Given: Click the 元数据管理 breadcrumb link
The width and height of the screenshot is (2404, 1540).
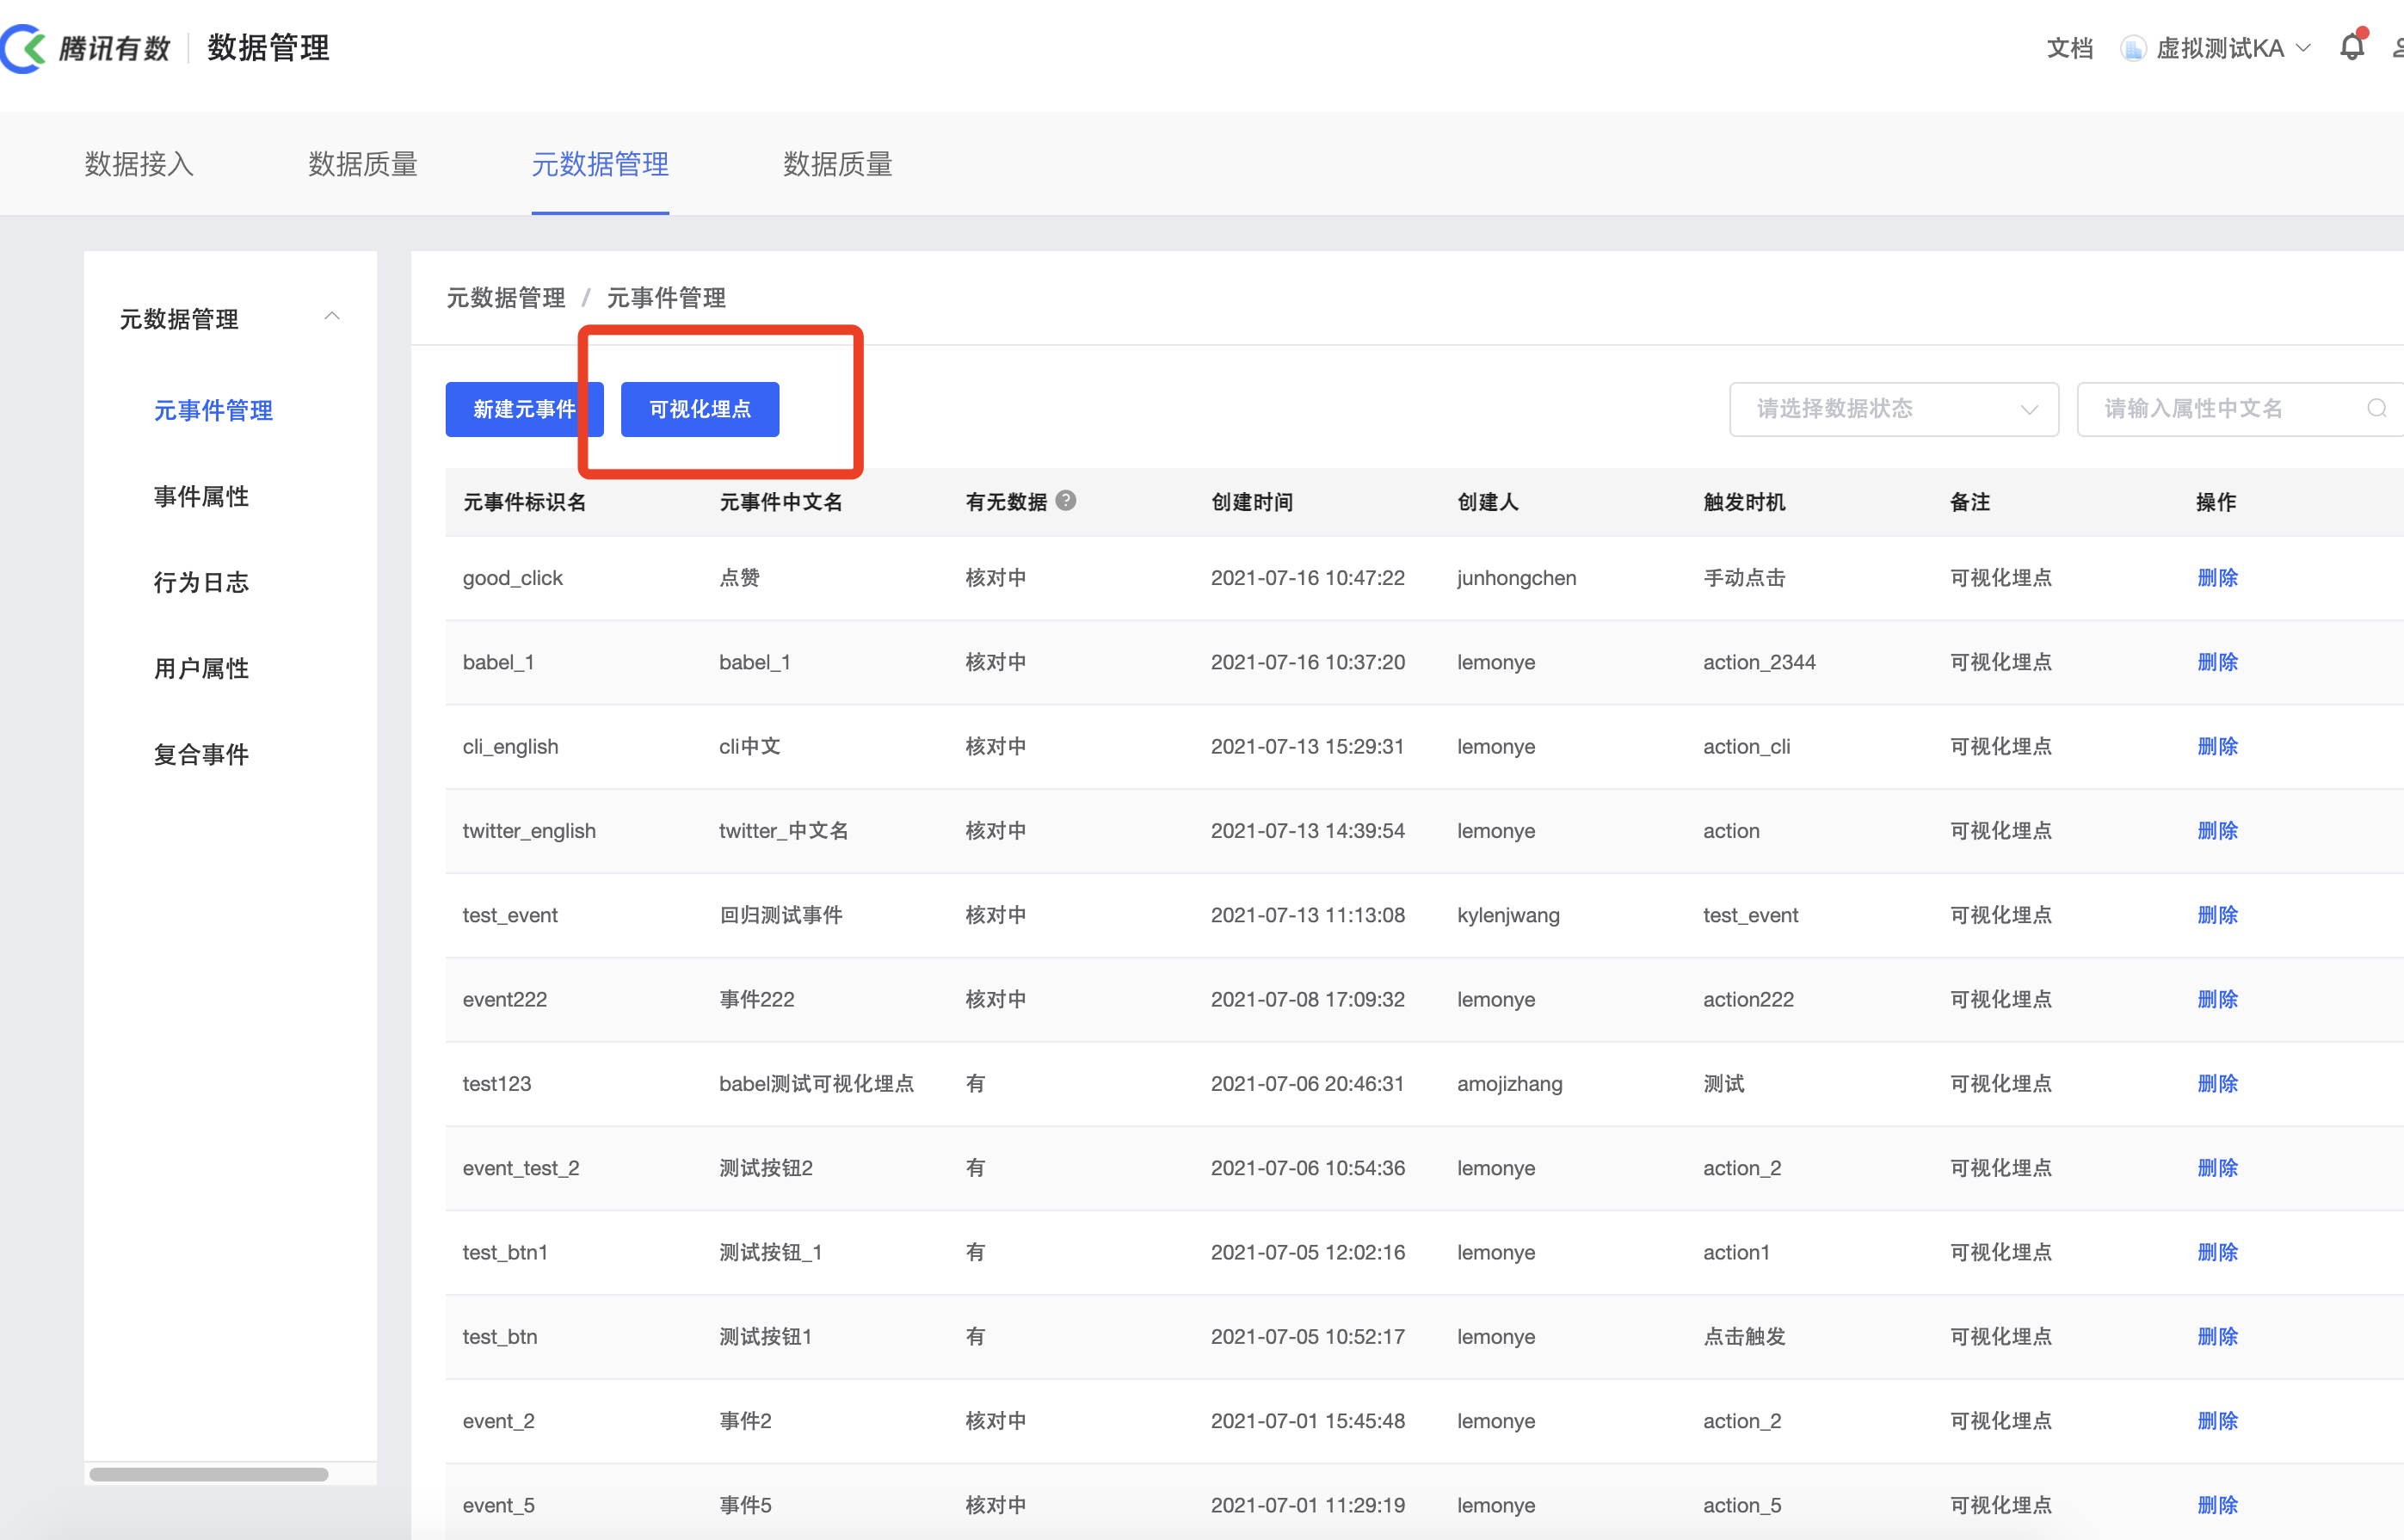Looking at the screenshot, I should [506, 298].
